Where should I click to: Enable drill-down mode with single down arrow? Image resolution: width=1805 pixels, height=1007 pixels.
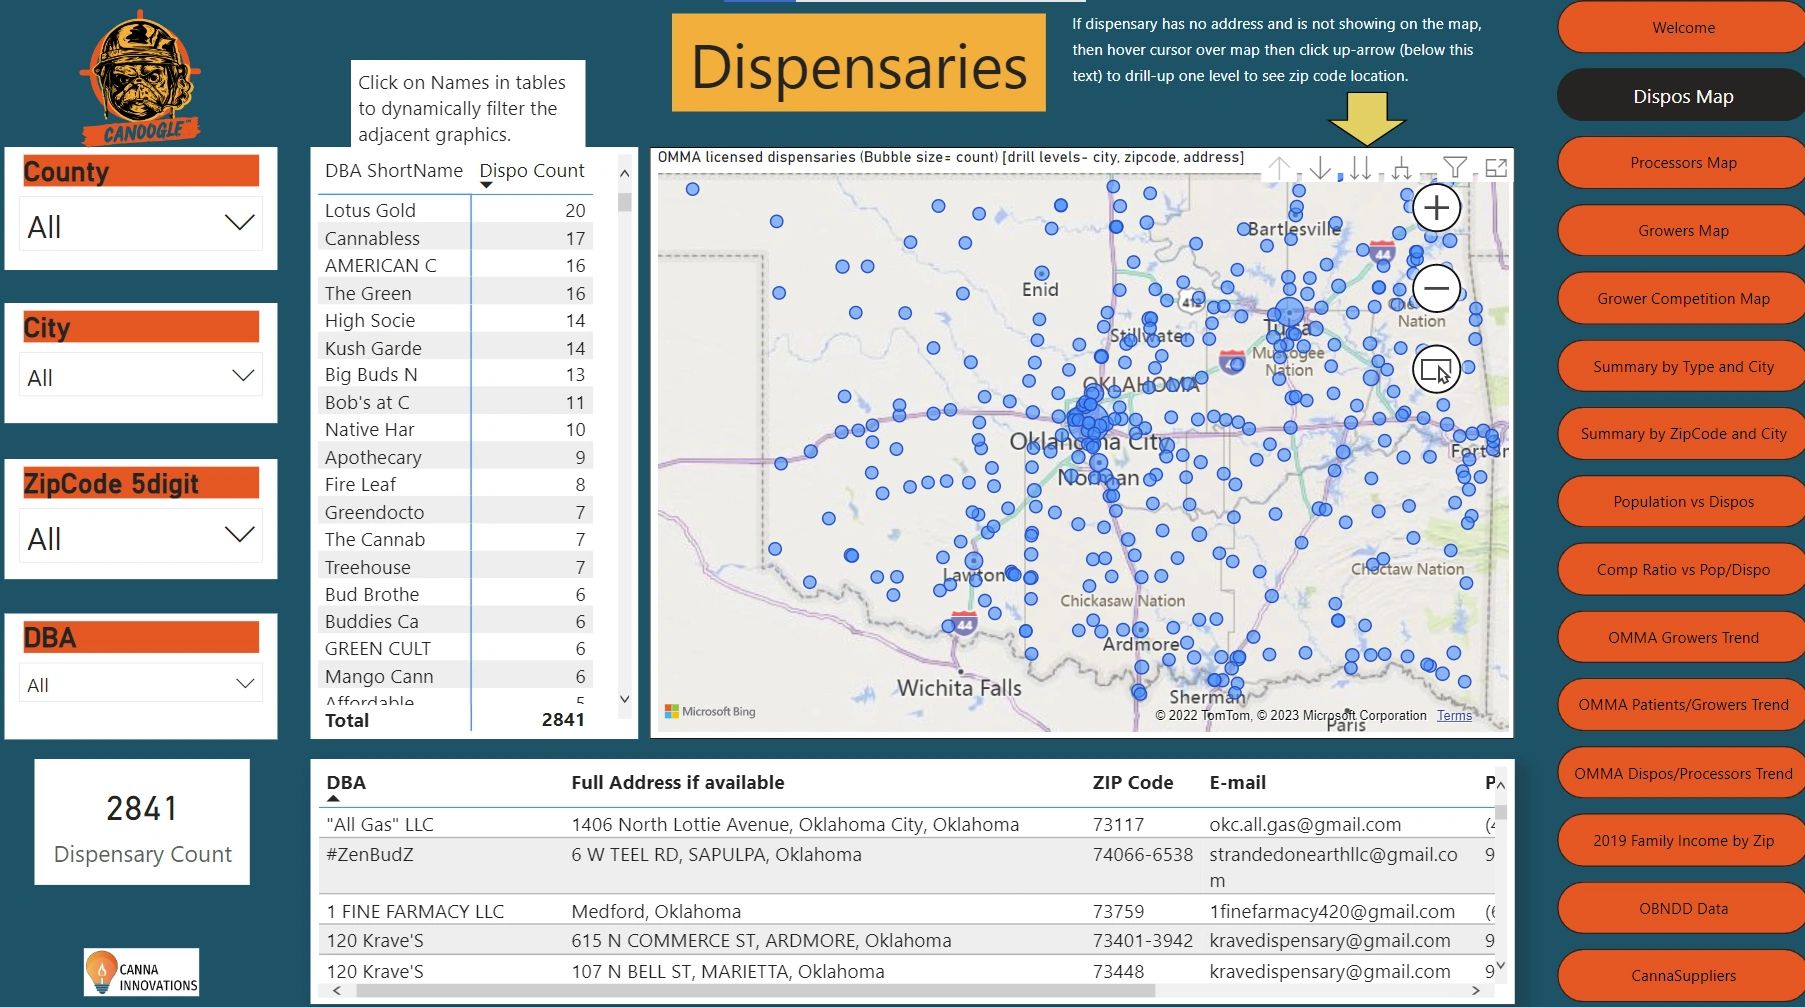(x=1320, y=168)
